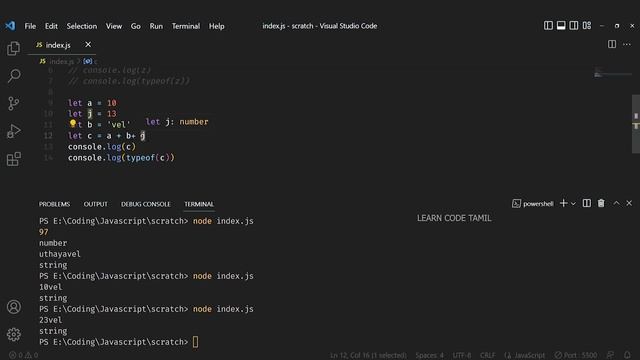Click the terminal output 'uthayavel'

tap(60, 254)
